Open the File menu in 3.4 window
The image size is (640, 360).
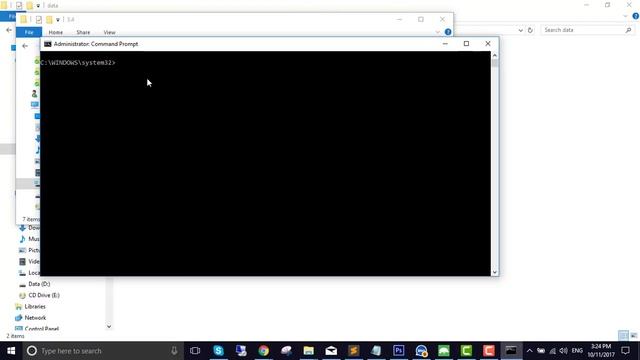point(29,32)
